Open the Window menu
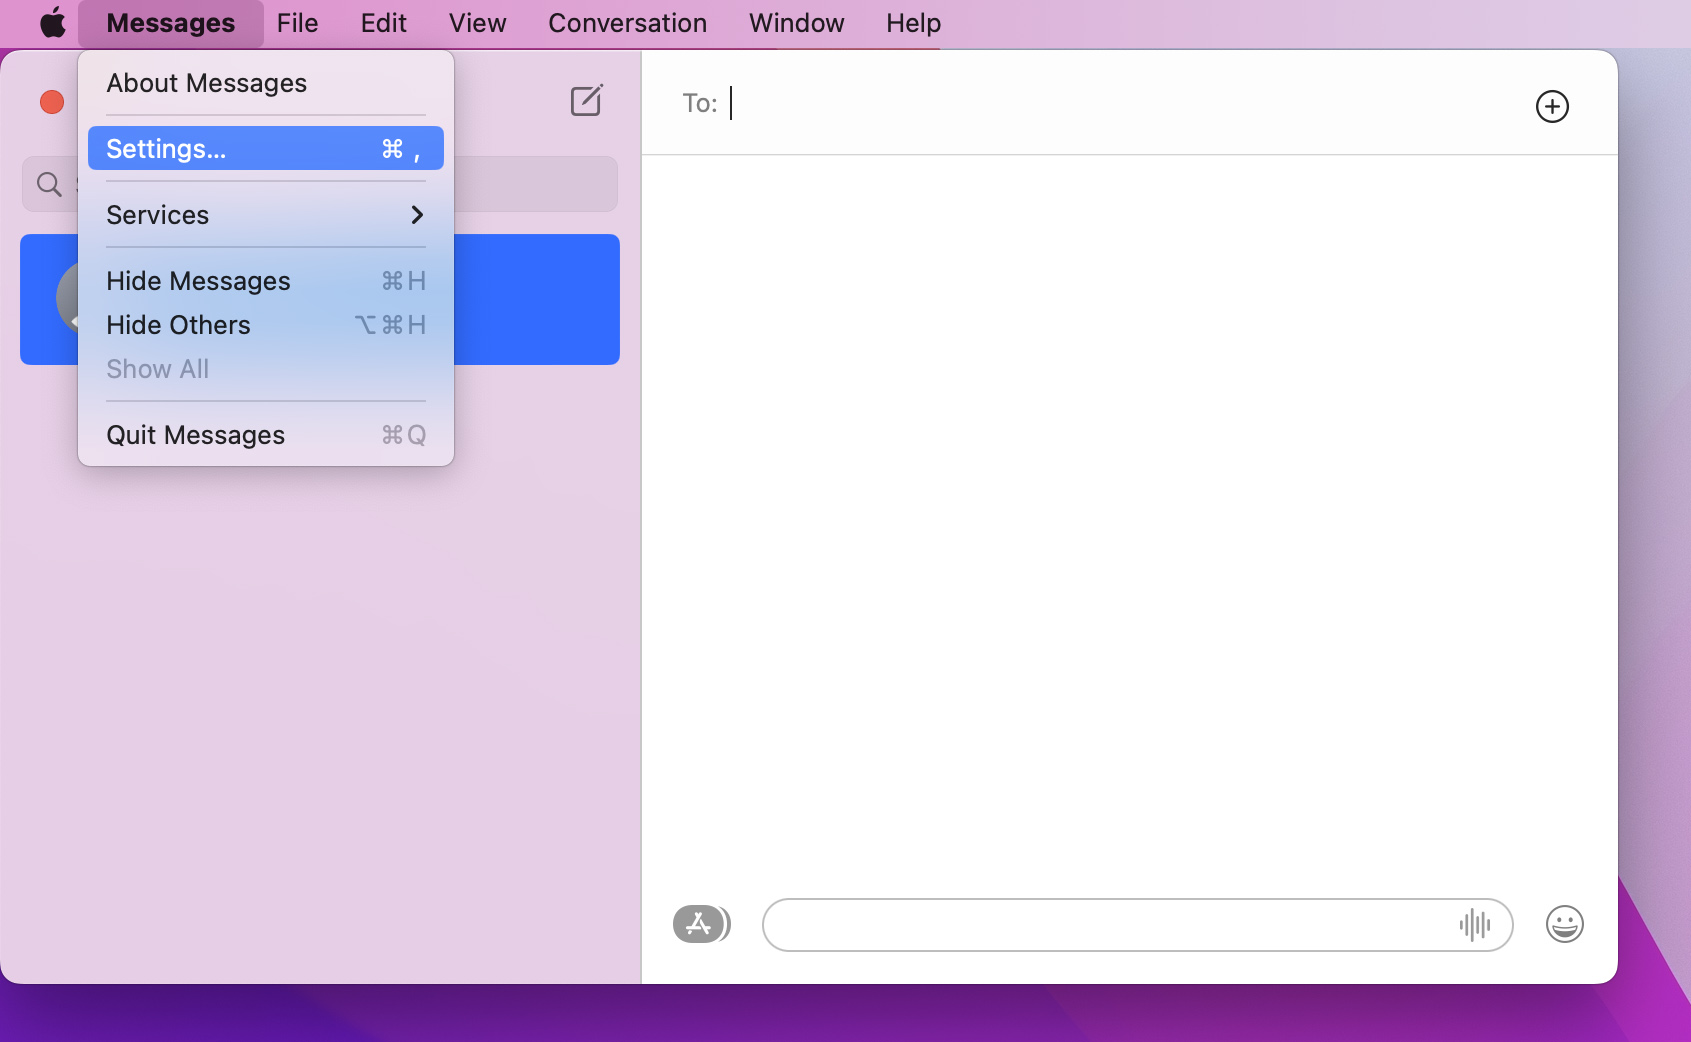1691x1042 pixels. pyautogui.click(x=796, y=23)
